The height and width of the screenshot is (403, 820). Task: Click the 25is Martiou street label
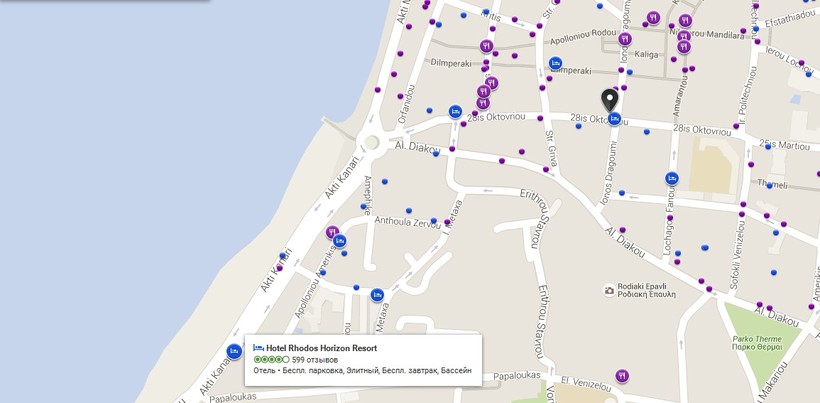point(784,144)
